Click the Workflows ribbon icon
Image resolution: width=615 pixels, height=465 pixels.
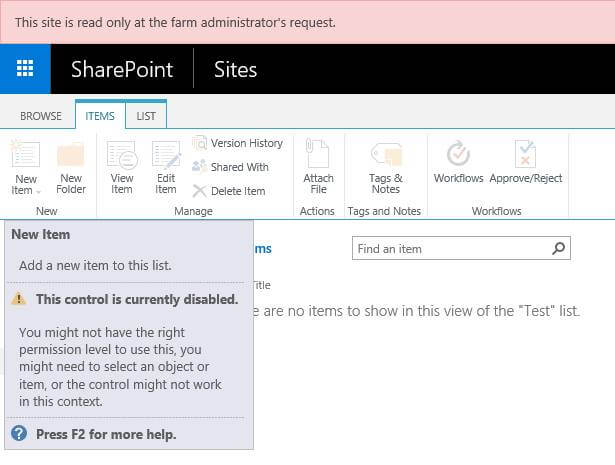(x=458, y=157)
